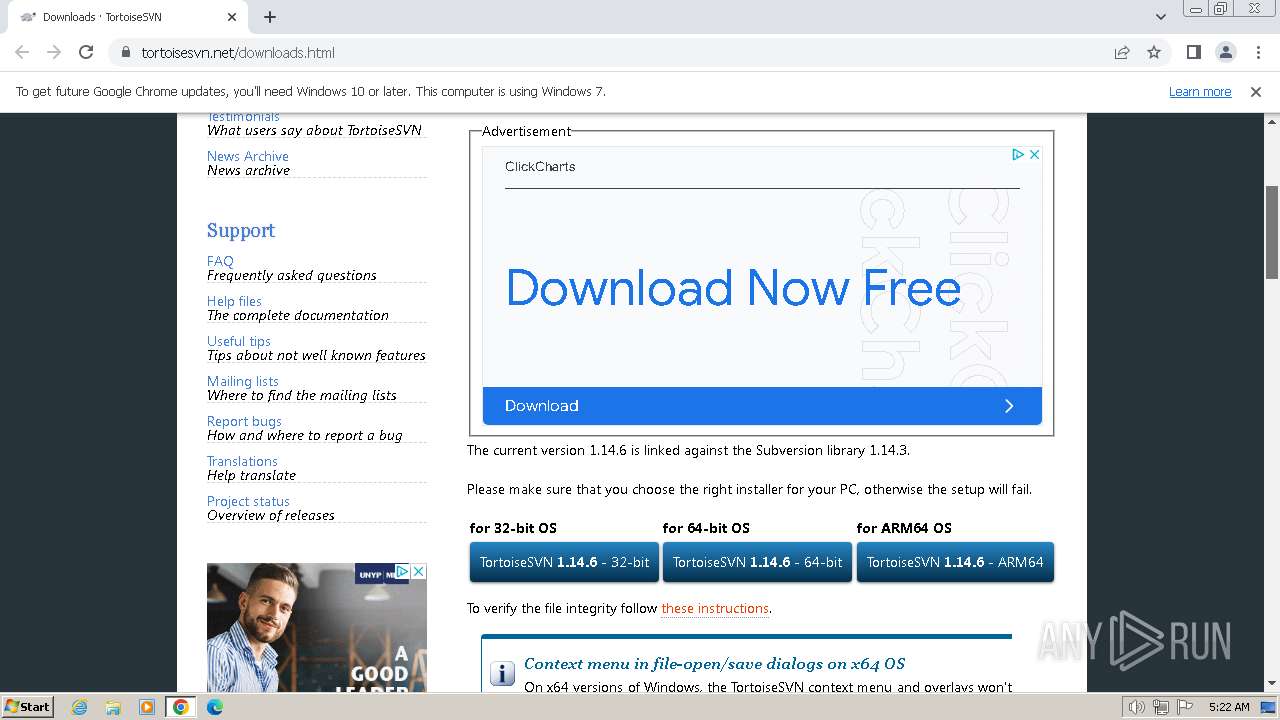Open the Help files link

pos(234,301)
